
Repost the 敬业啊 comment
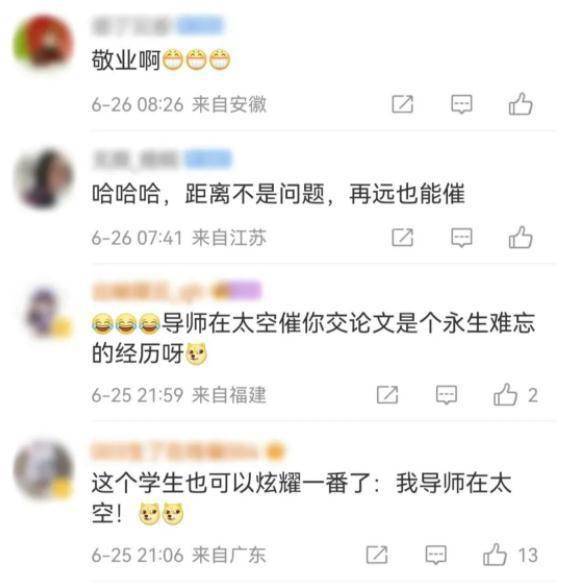[x=402, y=104]
